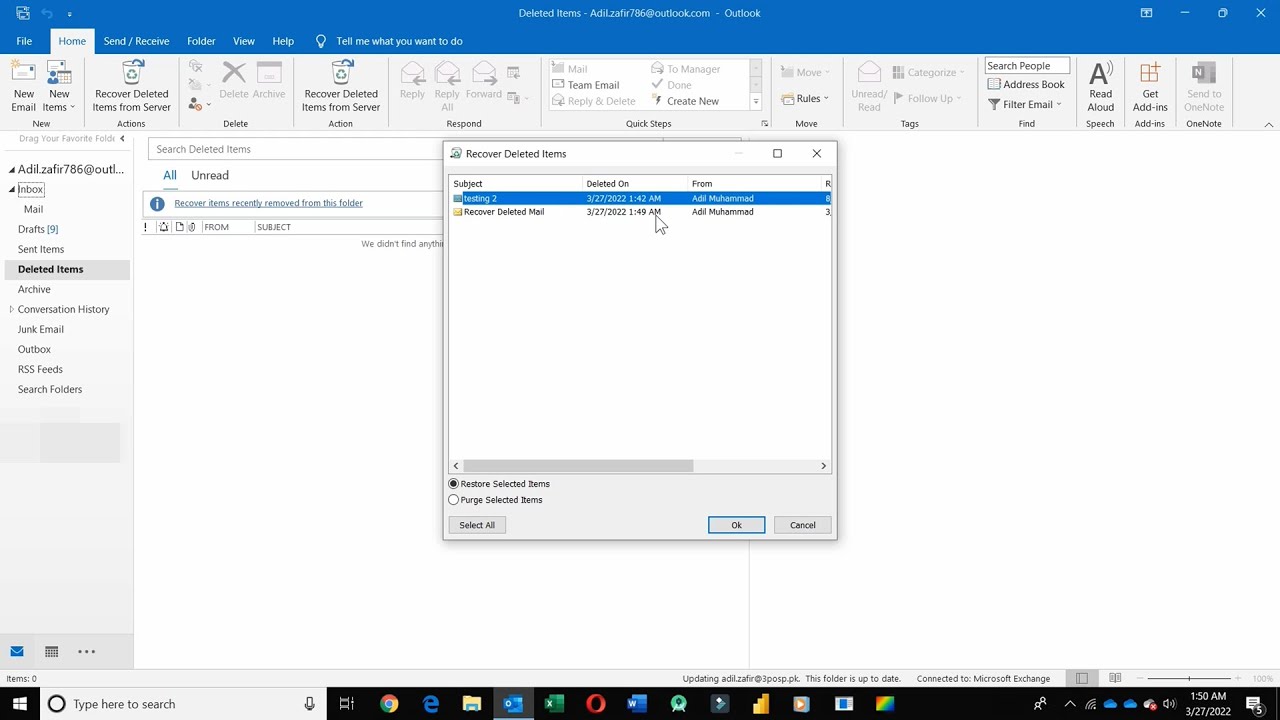
Task: Expand the Conversation History folder
Action: 11,309
